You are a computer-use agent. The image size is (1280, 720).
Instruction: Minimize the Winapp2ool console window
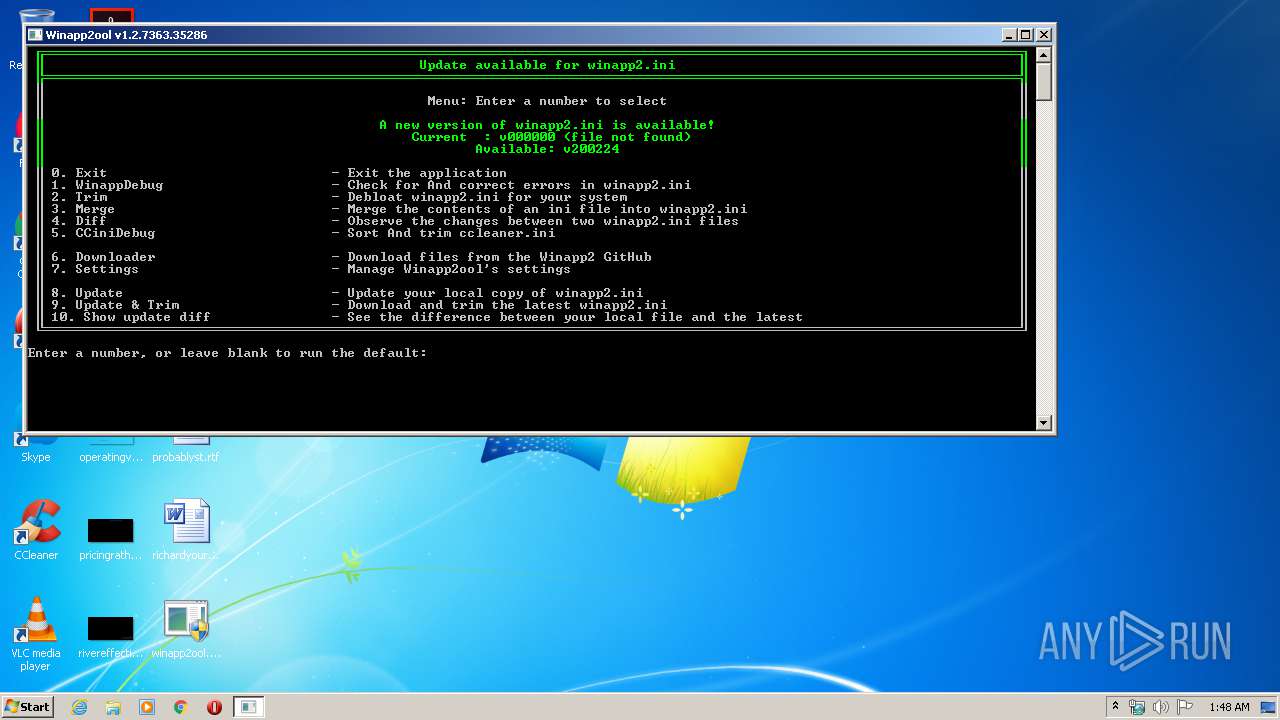[x=1009, y=35]
